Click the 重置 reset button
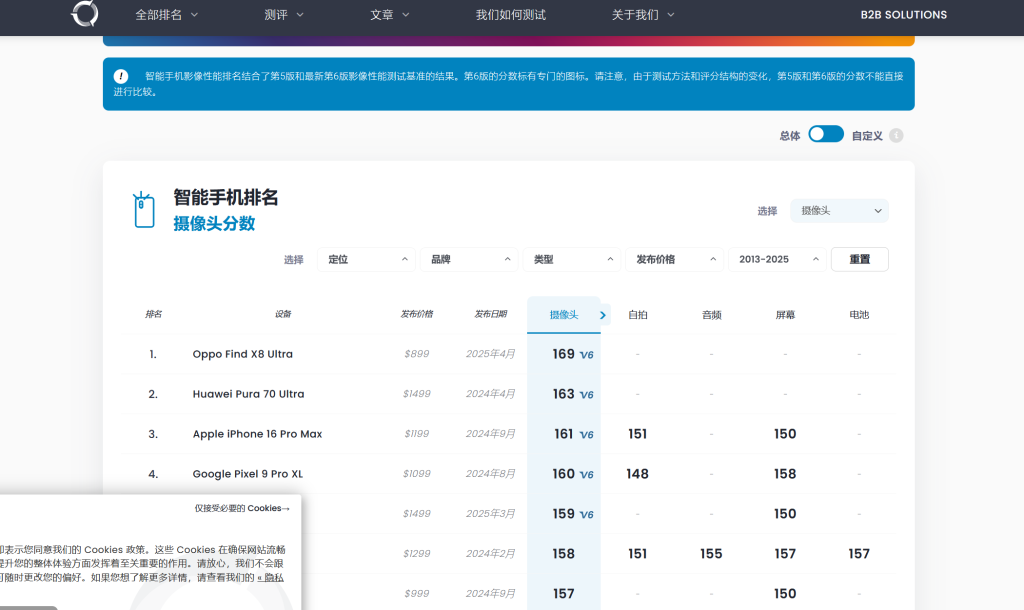 pyautogui.click(x=859, y=259)
